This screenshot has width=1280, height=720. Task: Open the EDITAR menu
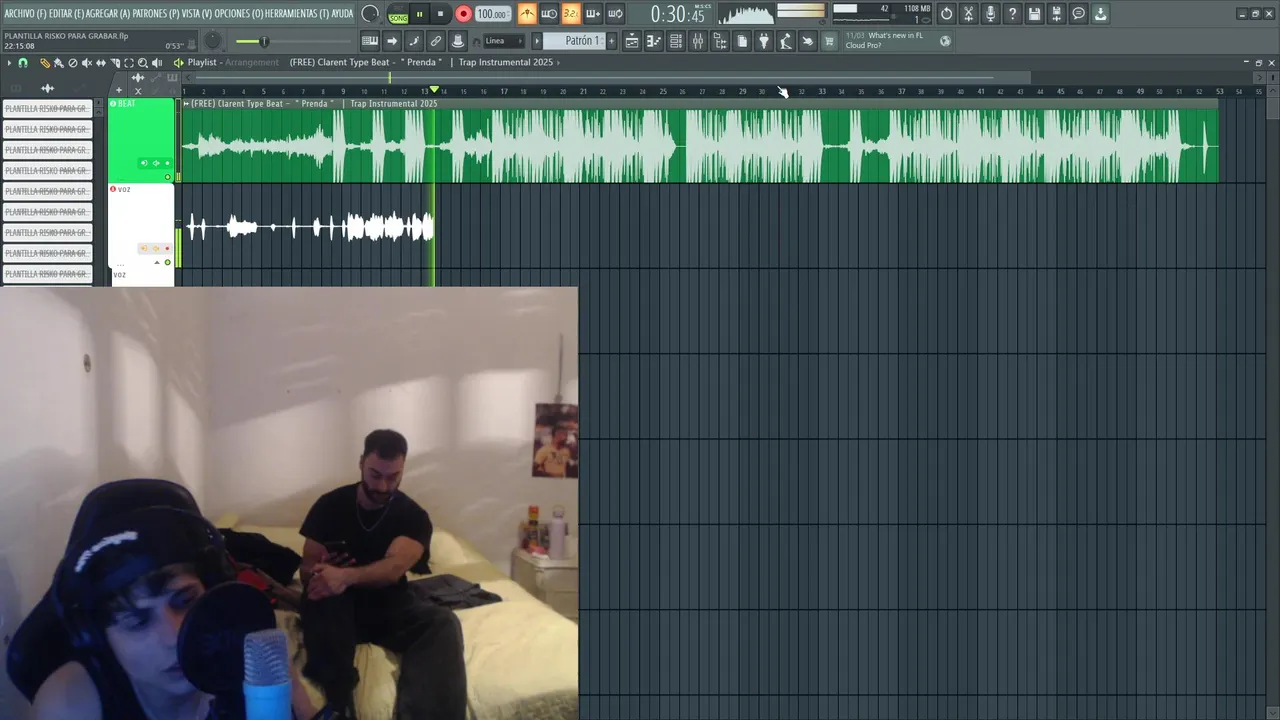pyautogui.click(x=66, y=13)
